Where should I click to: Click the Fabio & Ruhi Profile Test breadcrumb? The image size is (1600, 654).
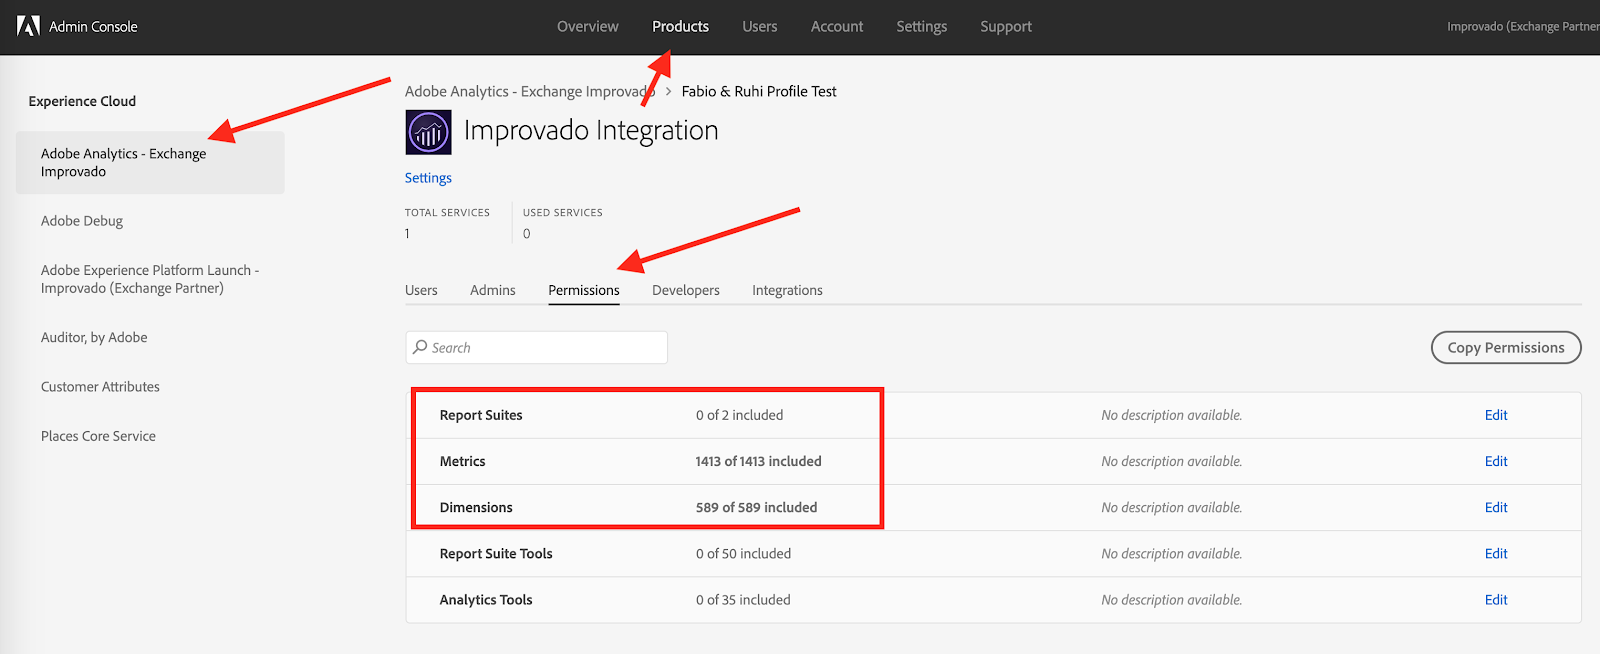click(759, 91)
